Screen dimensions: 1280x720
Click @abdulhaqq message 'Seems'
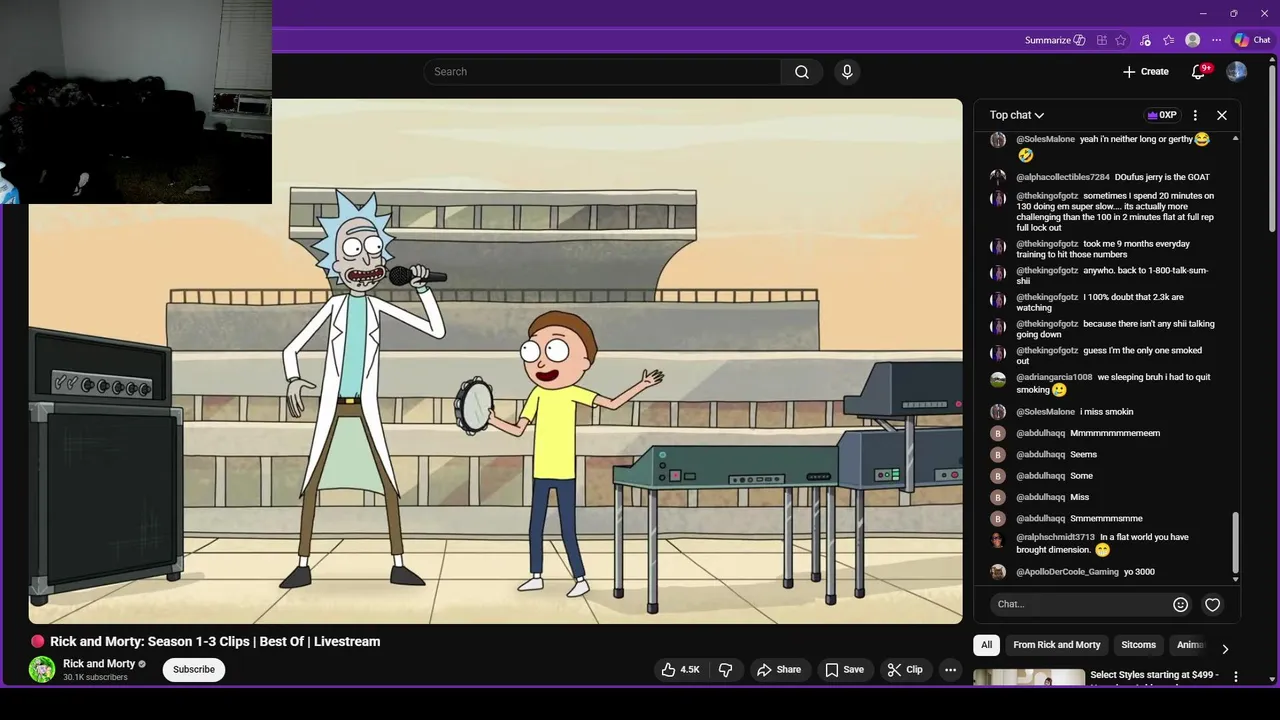(1083, 455)
